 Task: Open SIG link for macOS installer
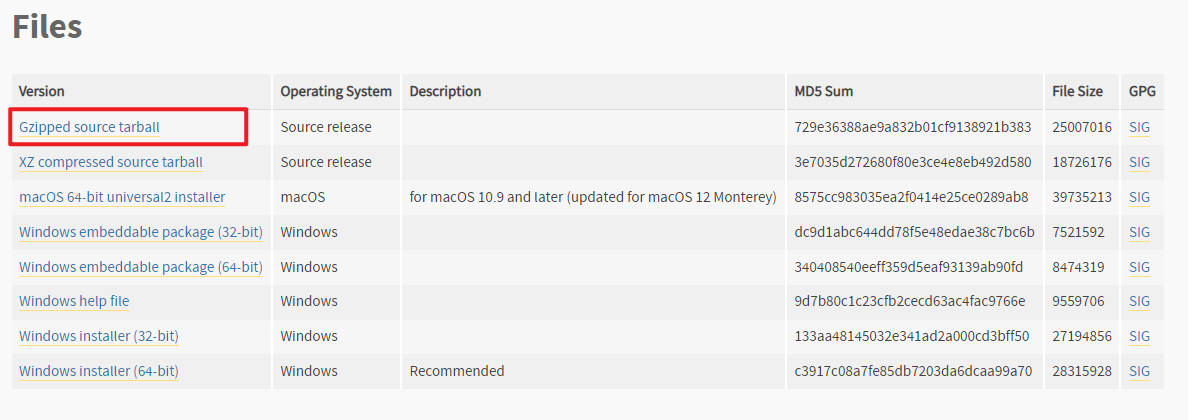click(1139, 197)
